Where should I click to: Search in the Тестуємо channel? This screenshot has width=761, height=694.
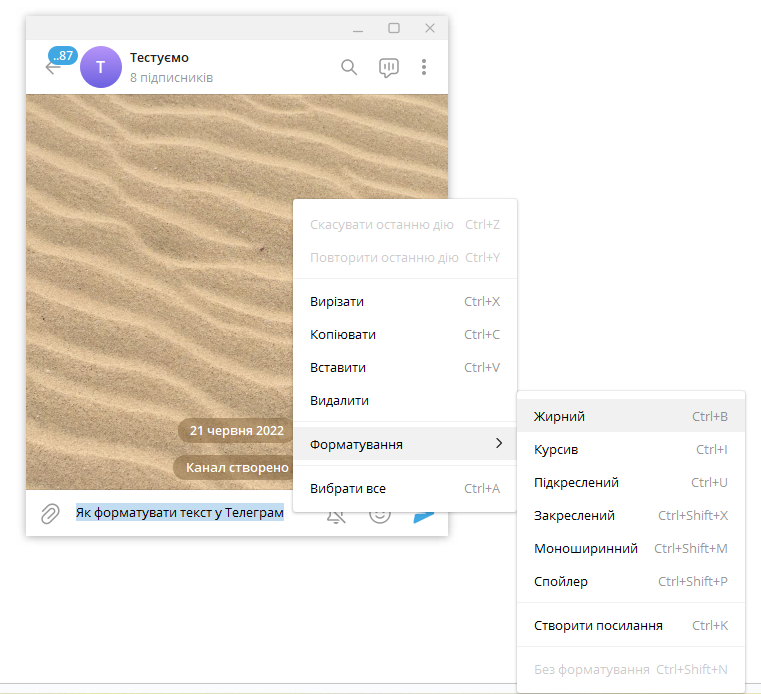click(349, 67)
